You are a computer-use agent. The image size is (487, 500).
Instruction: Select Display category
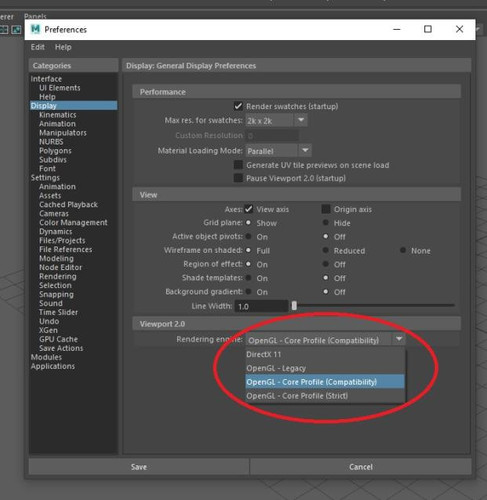click(73, 106)
